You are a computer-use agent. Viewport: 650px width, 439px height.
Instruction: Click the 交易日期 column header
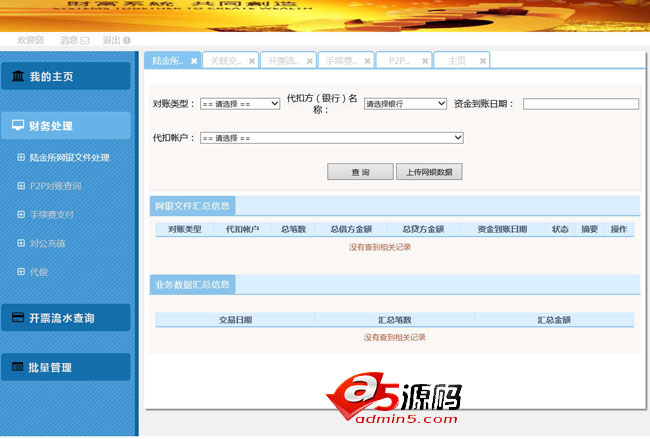tap(235, 320)
